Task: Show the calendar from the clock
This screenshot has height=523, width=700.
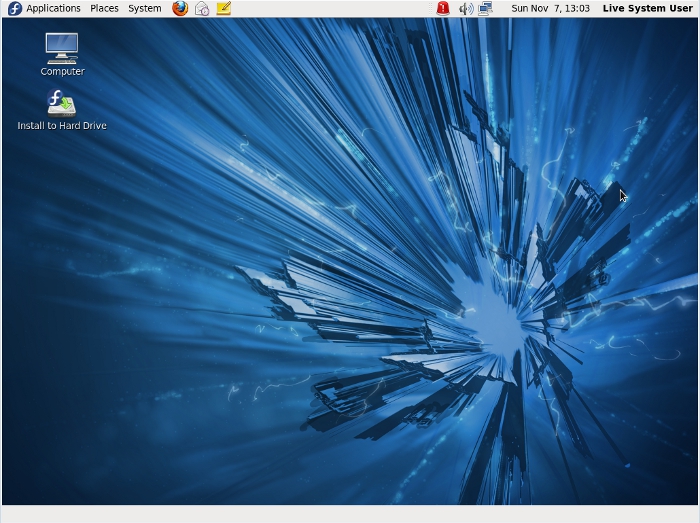Action: (550, 8)
